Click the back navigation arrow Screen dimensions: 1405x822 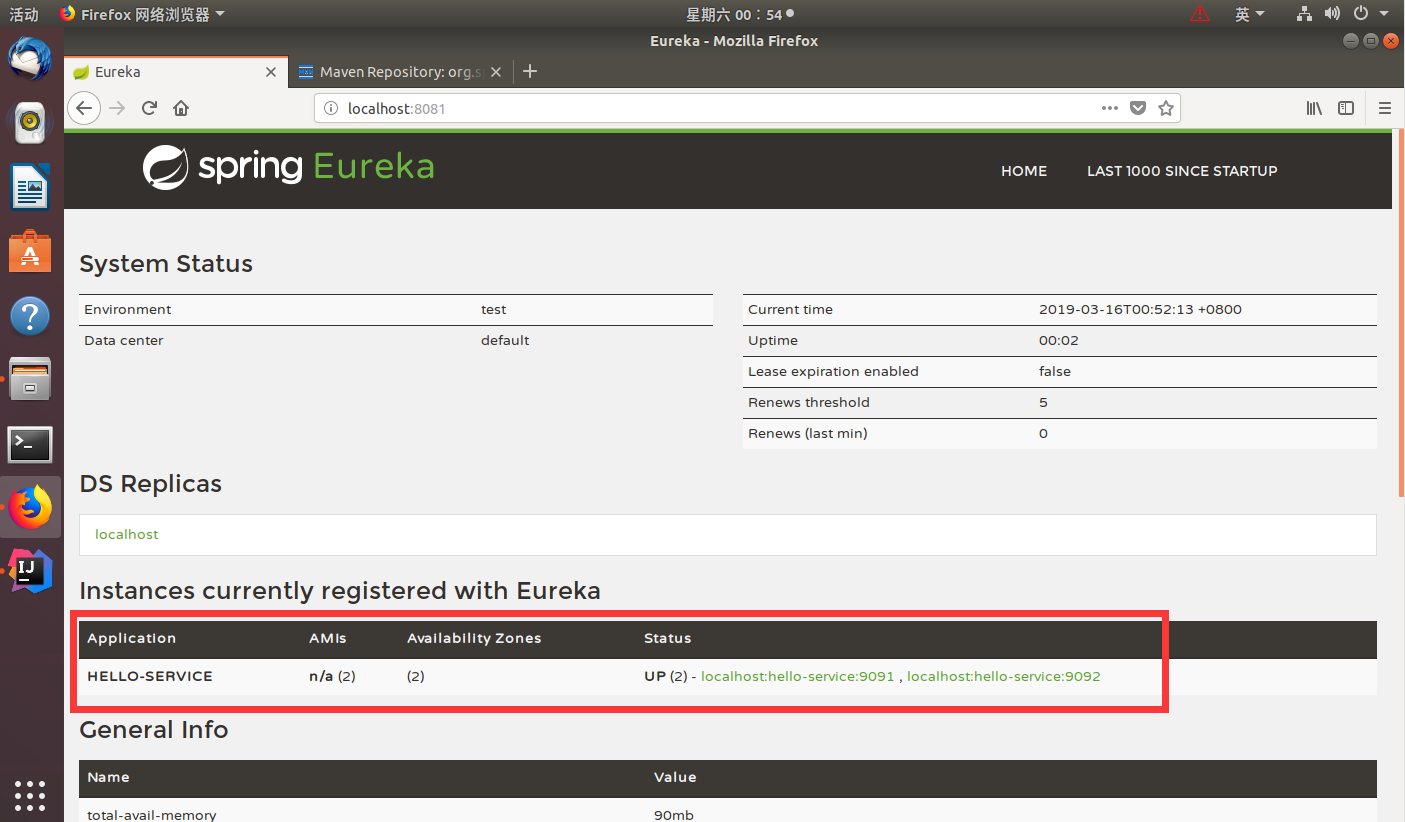(x=85, y=108)
